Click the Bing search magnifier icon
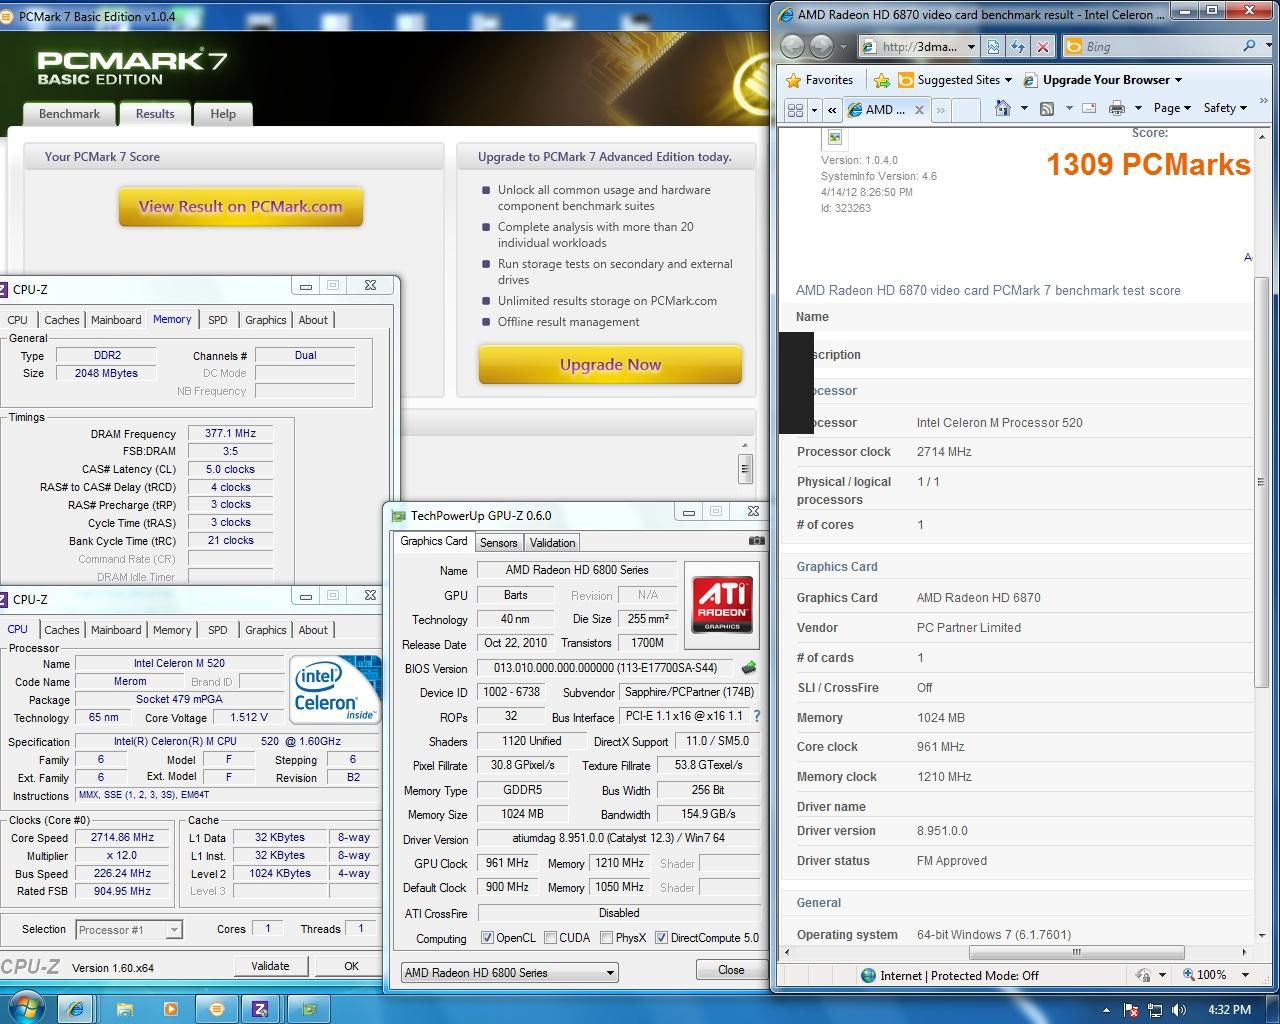 click(x=1249, y=46)
